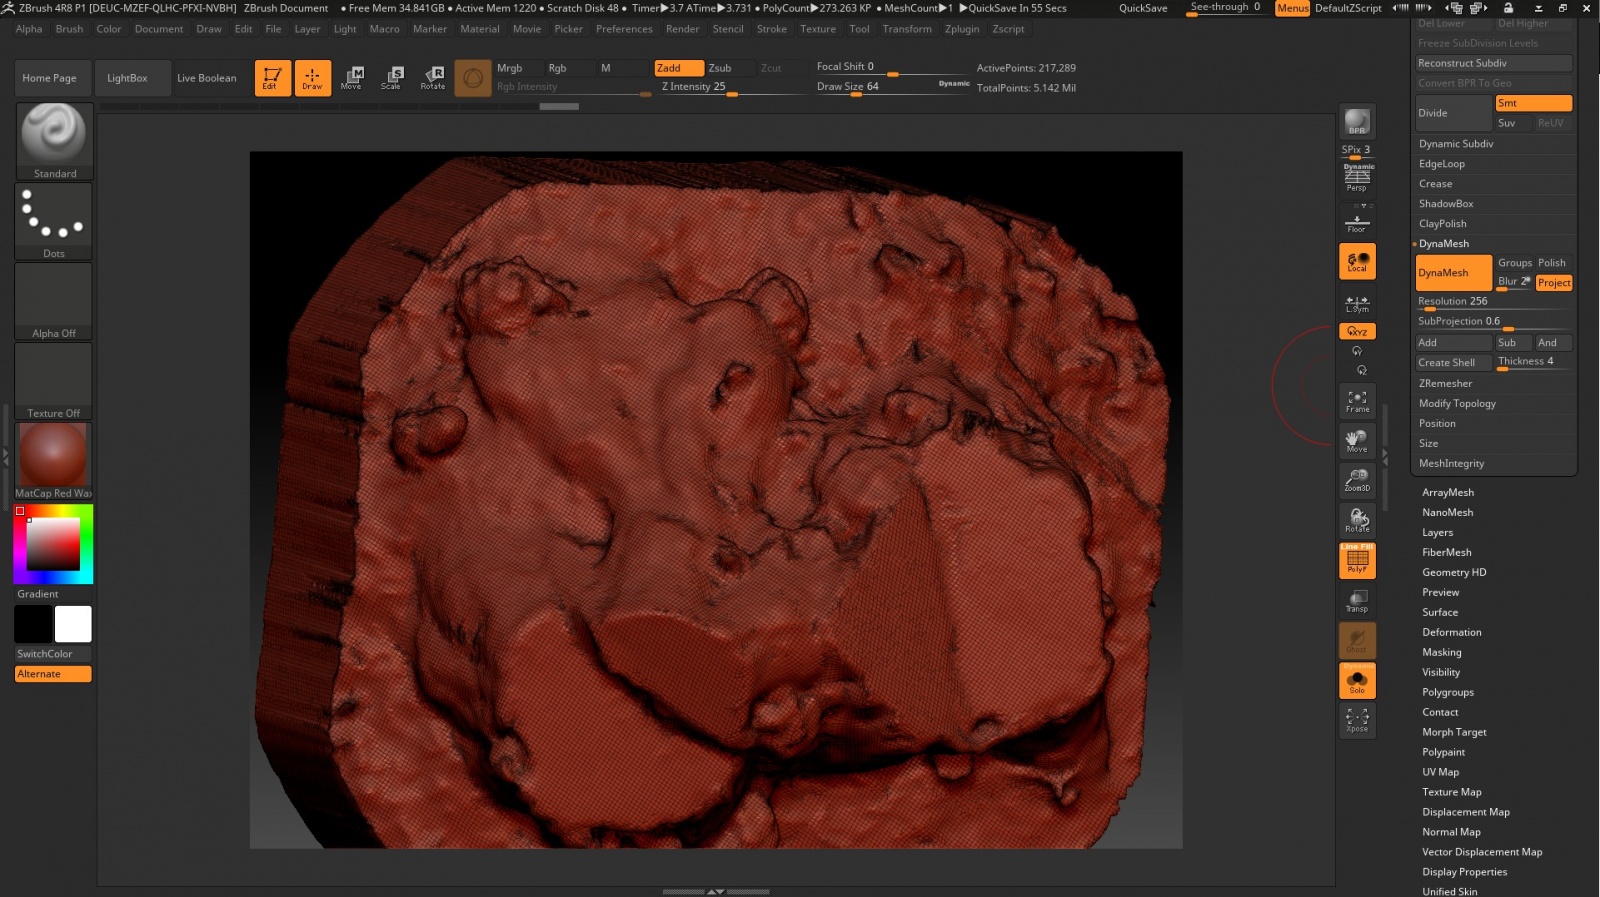Expand the ZRemesher section
1600x897 pixels.
pos(1445,383)
